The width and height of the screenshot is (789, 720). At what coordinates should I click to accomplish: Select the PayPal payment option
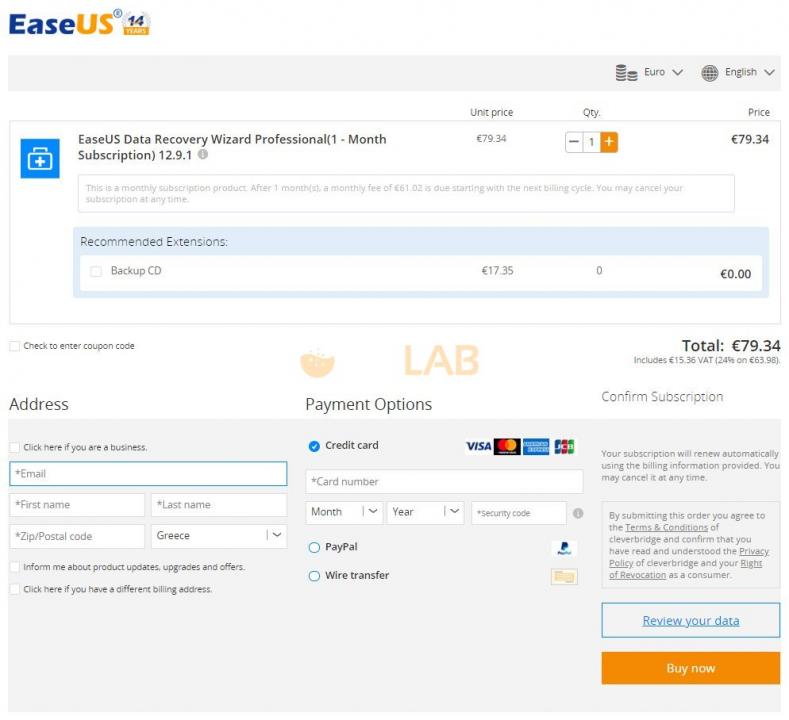coord(314,547)
